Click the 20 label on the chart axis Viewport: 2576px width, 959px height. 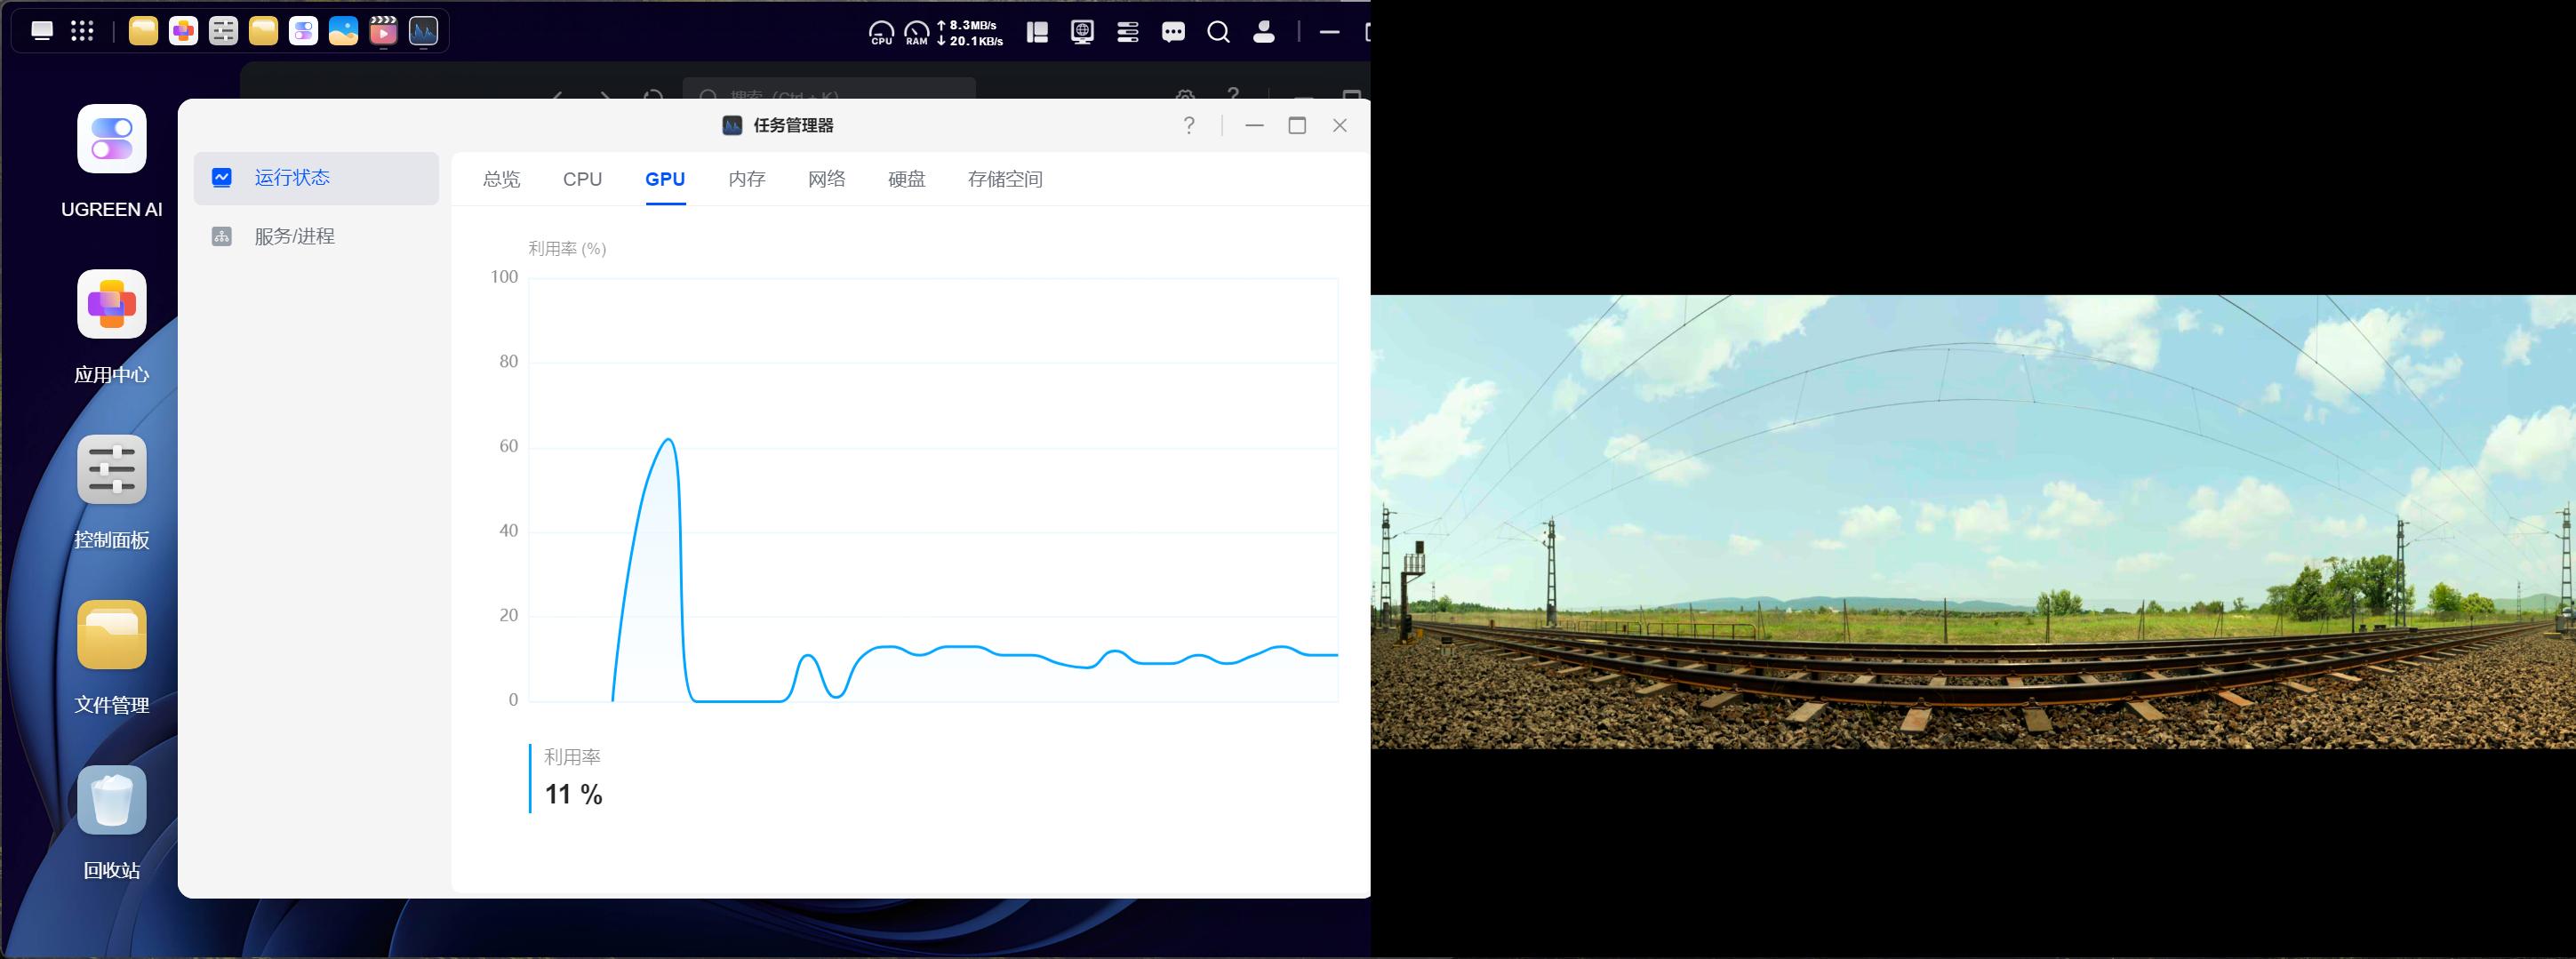(x=509, y=615)
